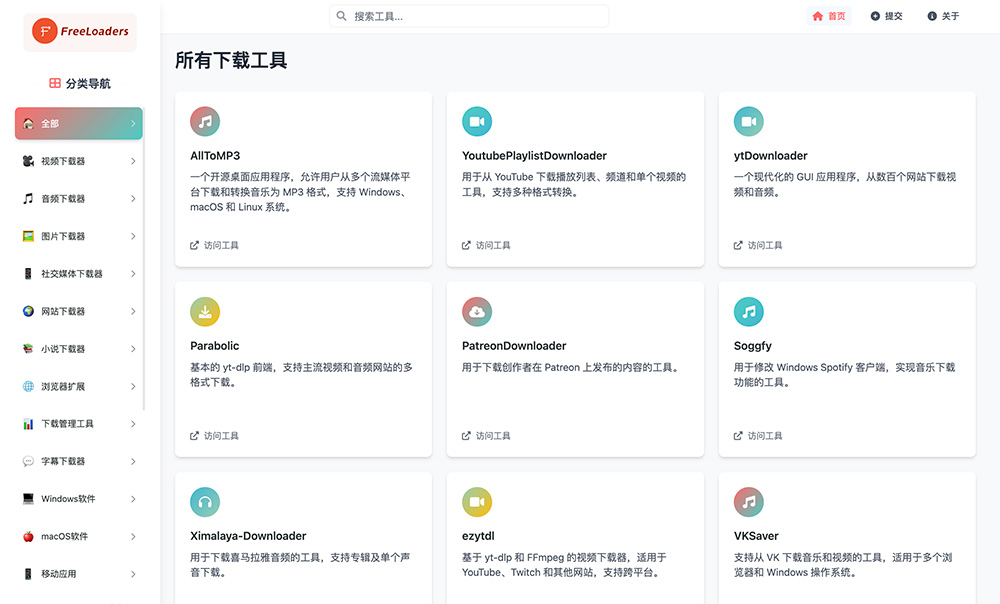Open 访问工具 link for YoutubePlaylistDownloader
The width and height of the screenshot is (1000, 604).
pyautogui.click(x=486, y=245)
